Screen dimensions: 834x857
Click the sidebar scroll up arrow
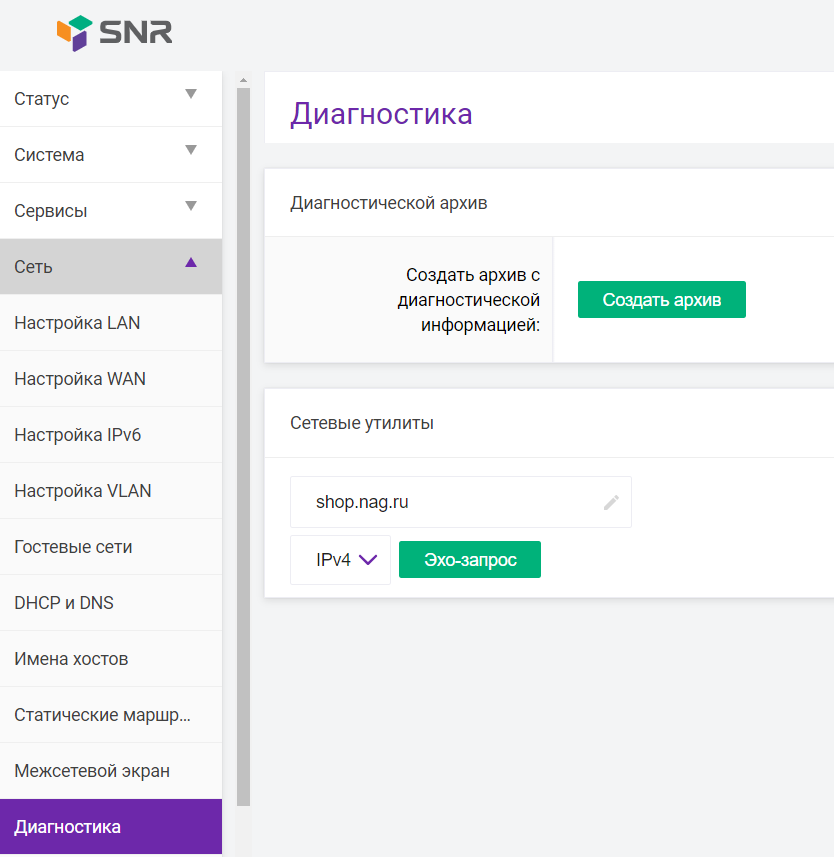243,80
